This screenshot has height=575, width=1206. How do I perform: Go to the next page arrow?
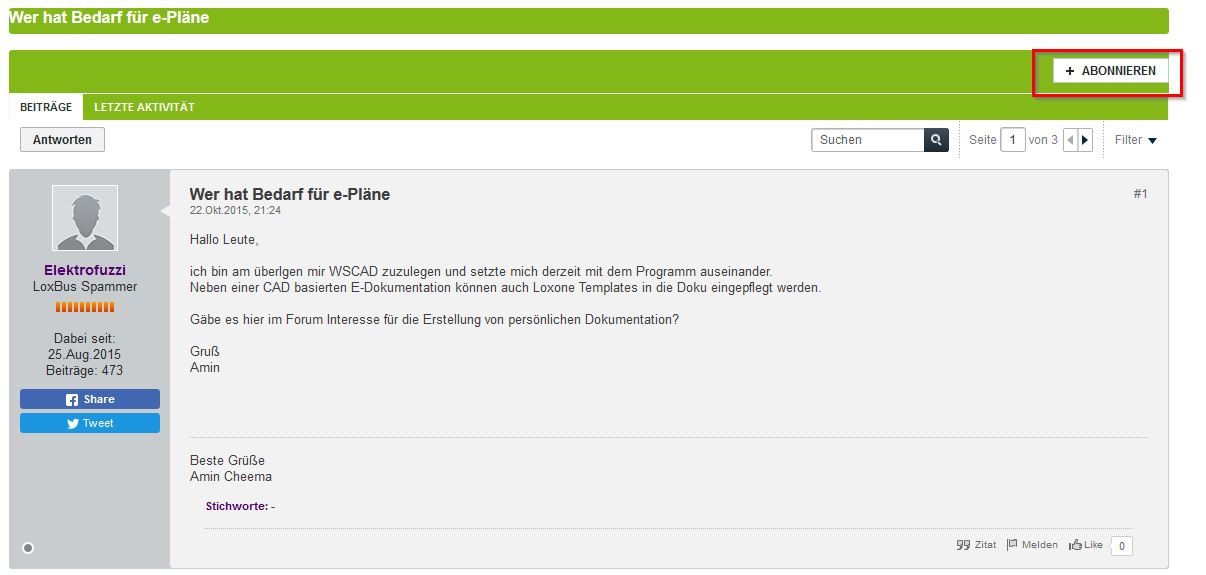[x=1085, y=140]
